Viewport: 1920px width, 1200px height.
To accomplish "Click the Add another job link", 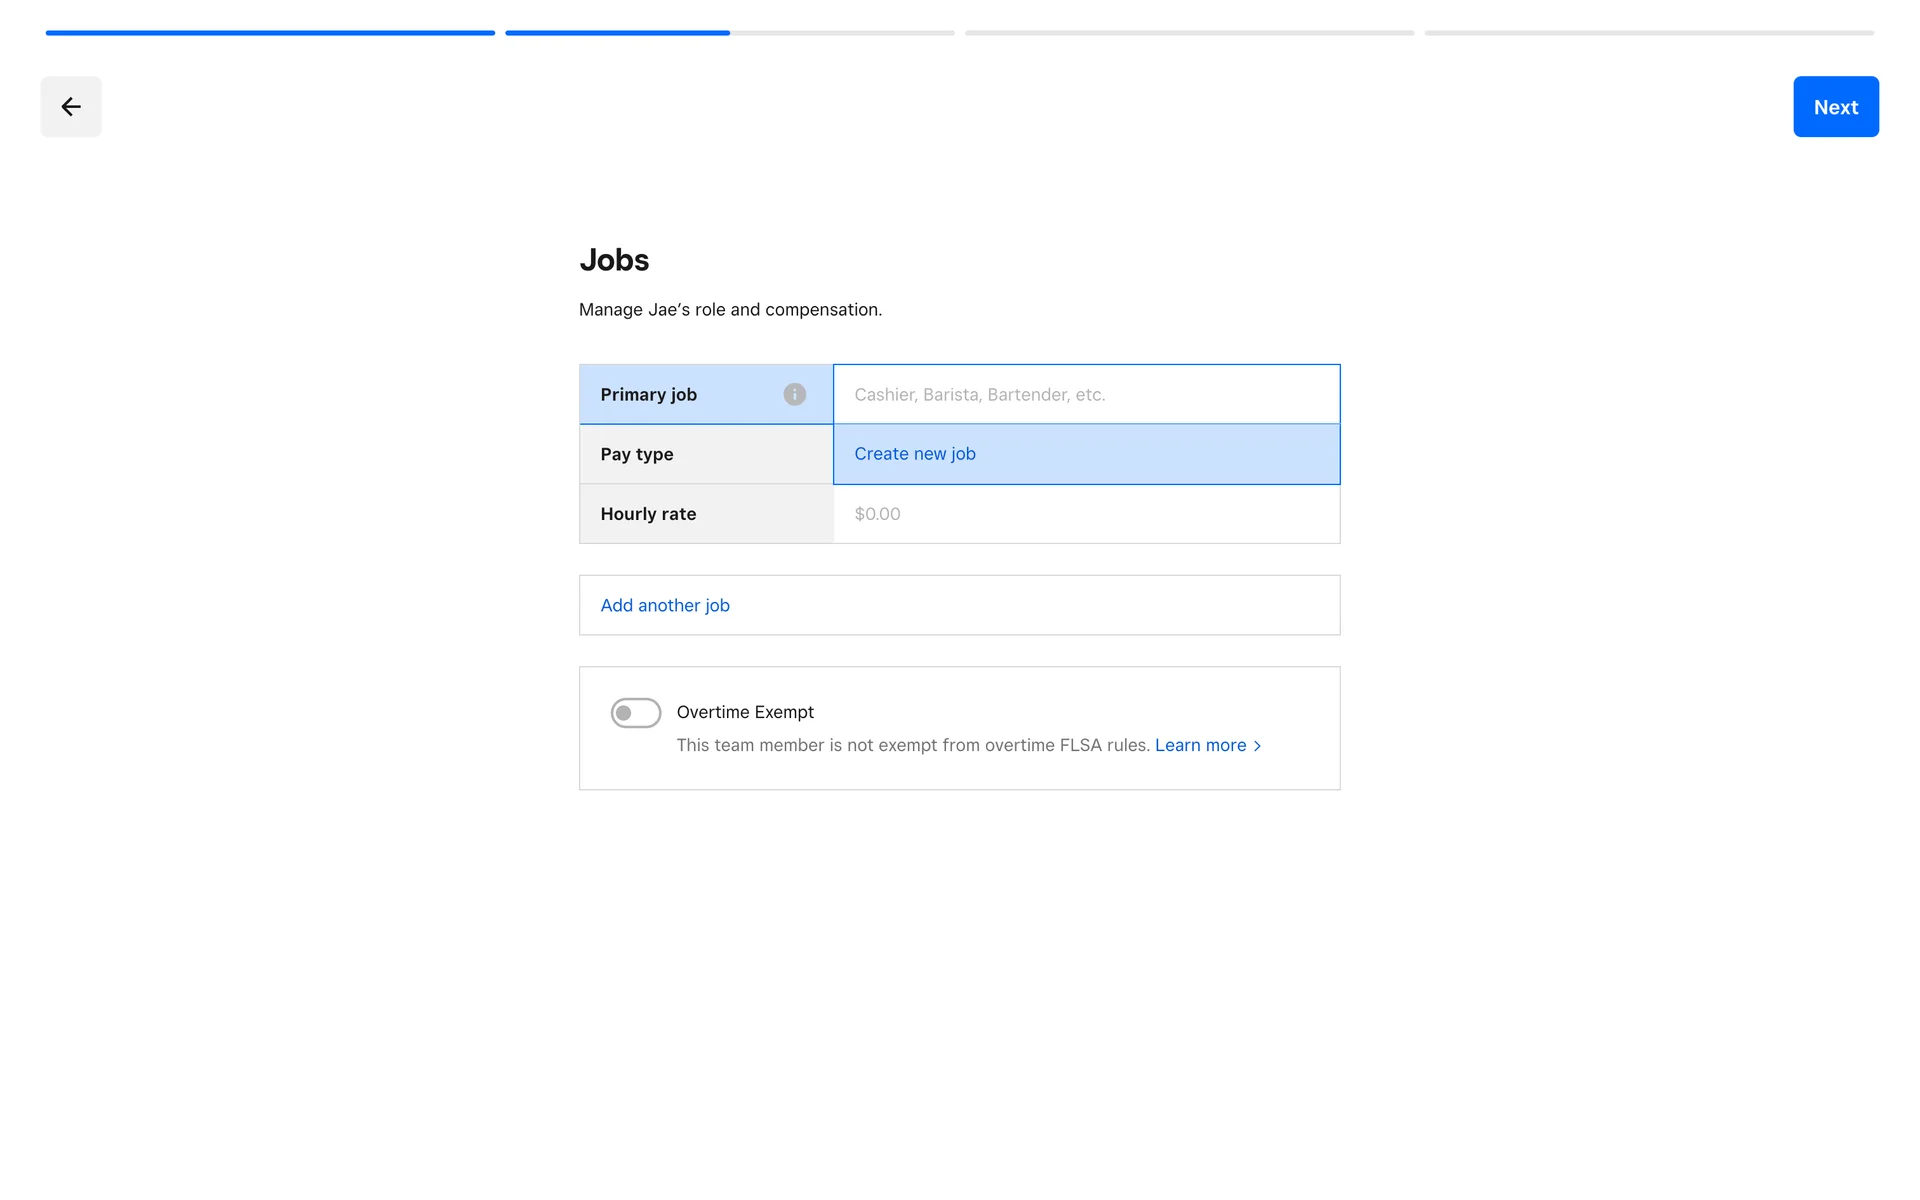I will coord(665,605).
